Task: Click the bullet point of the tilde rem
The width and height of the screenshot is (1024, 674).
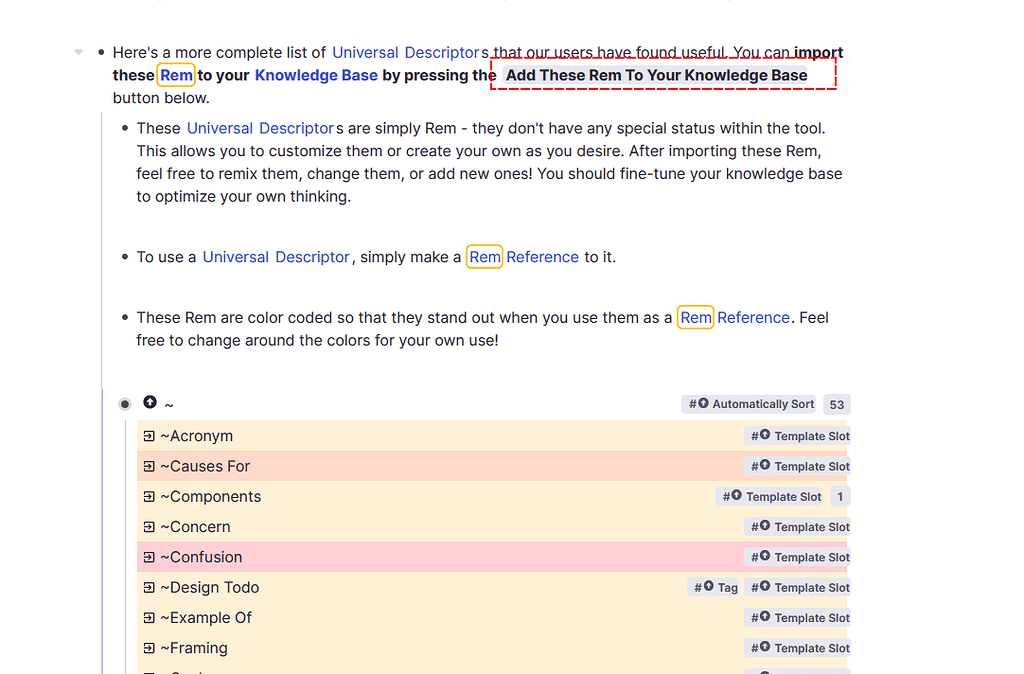Action: (124, 403)
